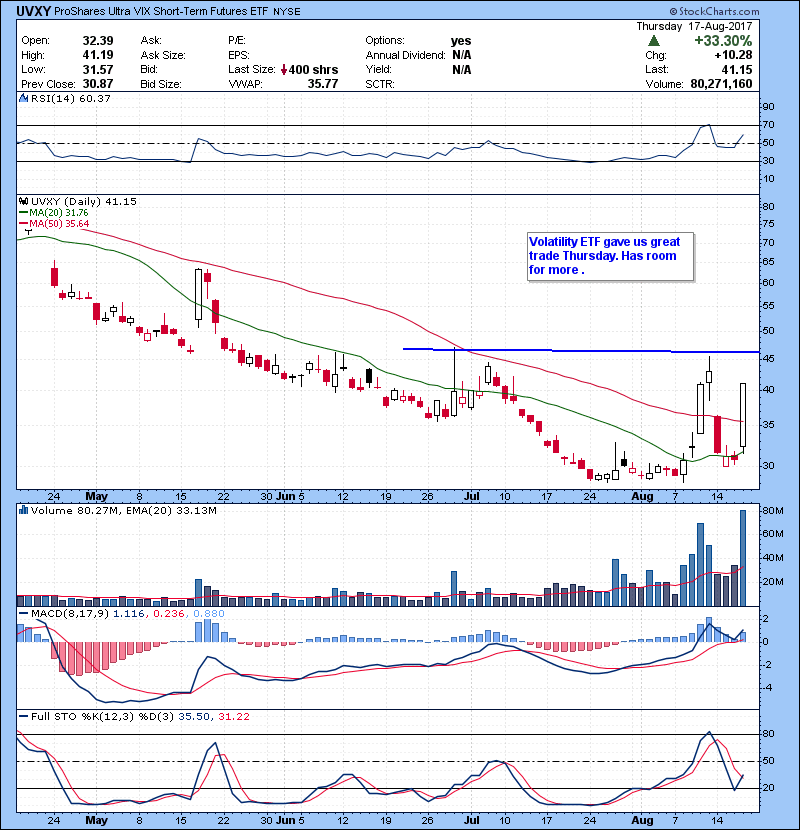Click the candlestick icon next to UVXY (Daily)
This screenshot has height=830, width=800.
(23, 201)
